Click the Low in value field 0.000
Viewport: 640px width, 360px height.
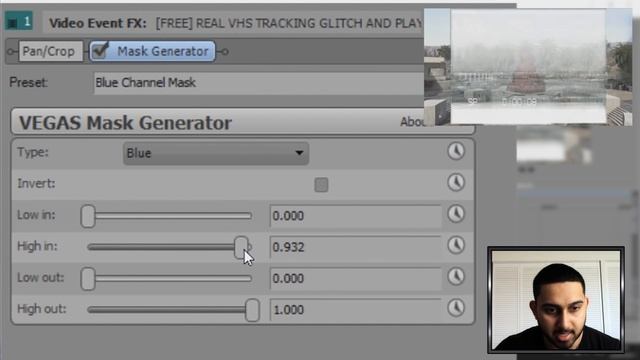[x=355, y=216]
